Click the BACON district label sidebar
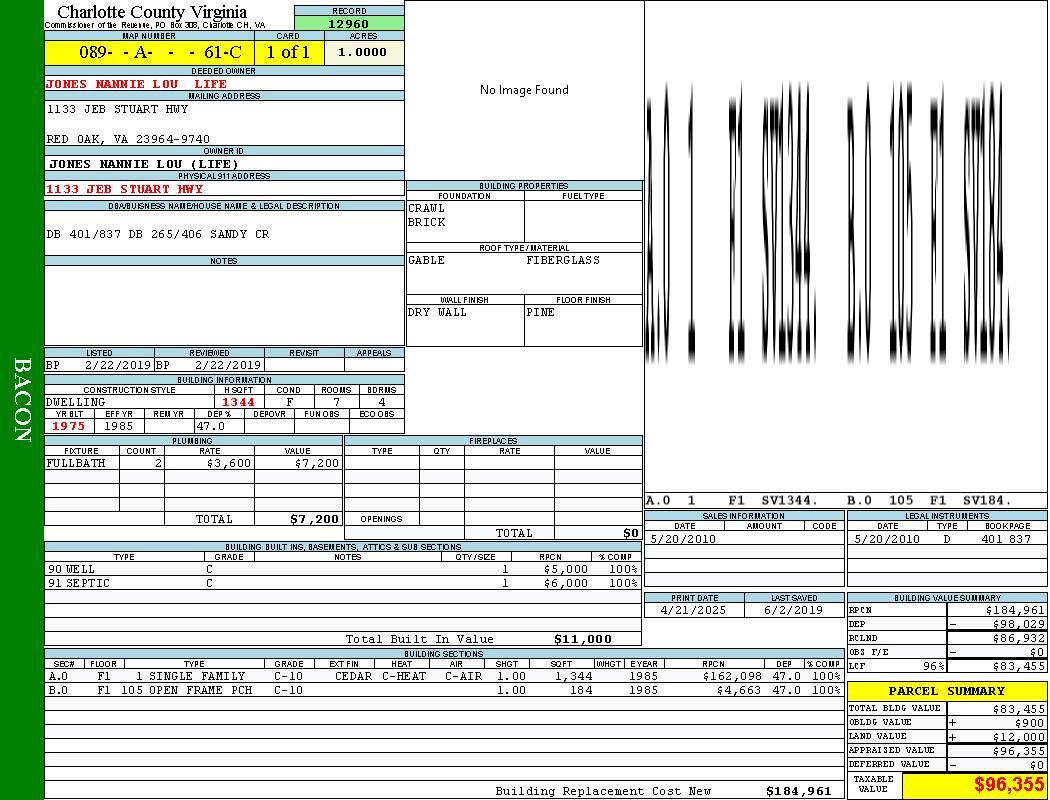The image size is (1050, 800). pyautogui.click(x=22, y=400)
